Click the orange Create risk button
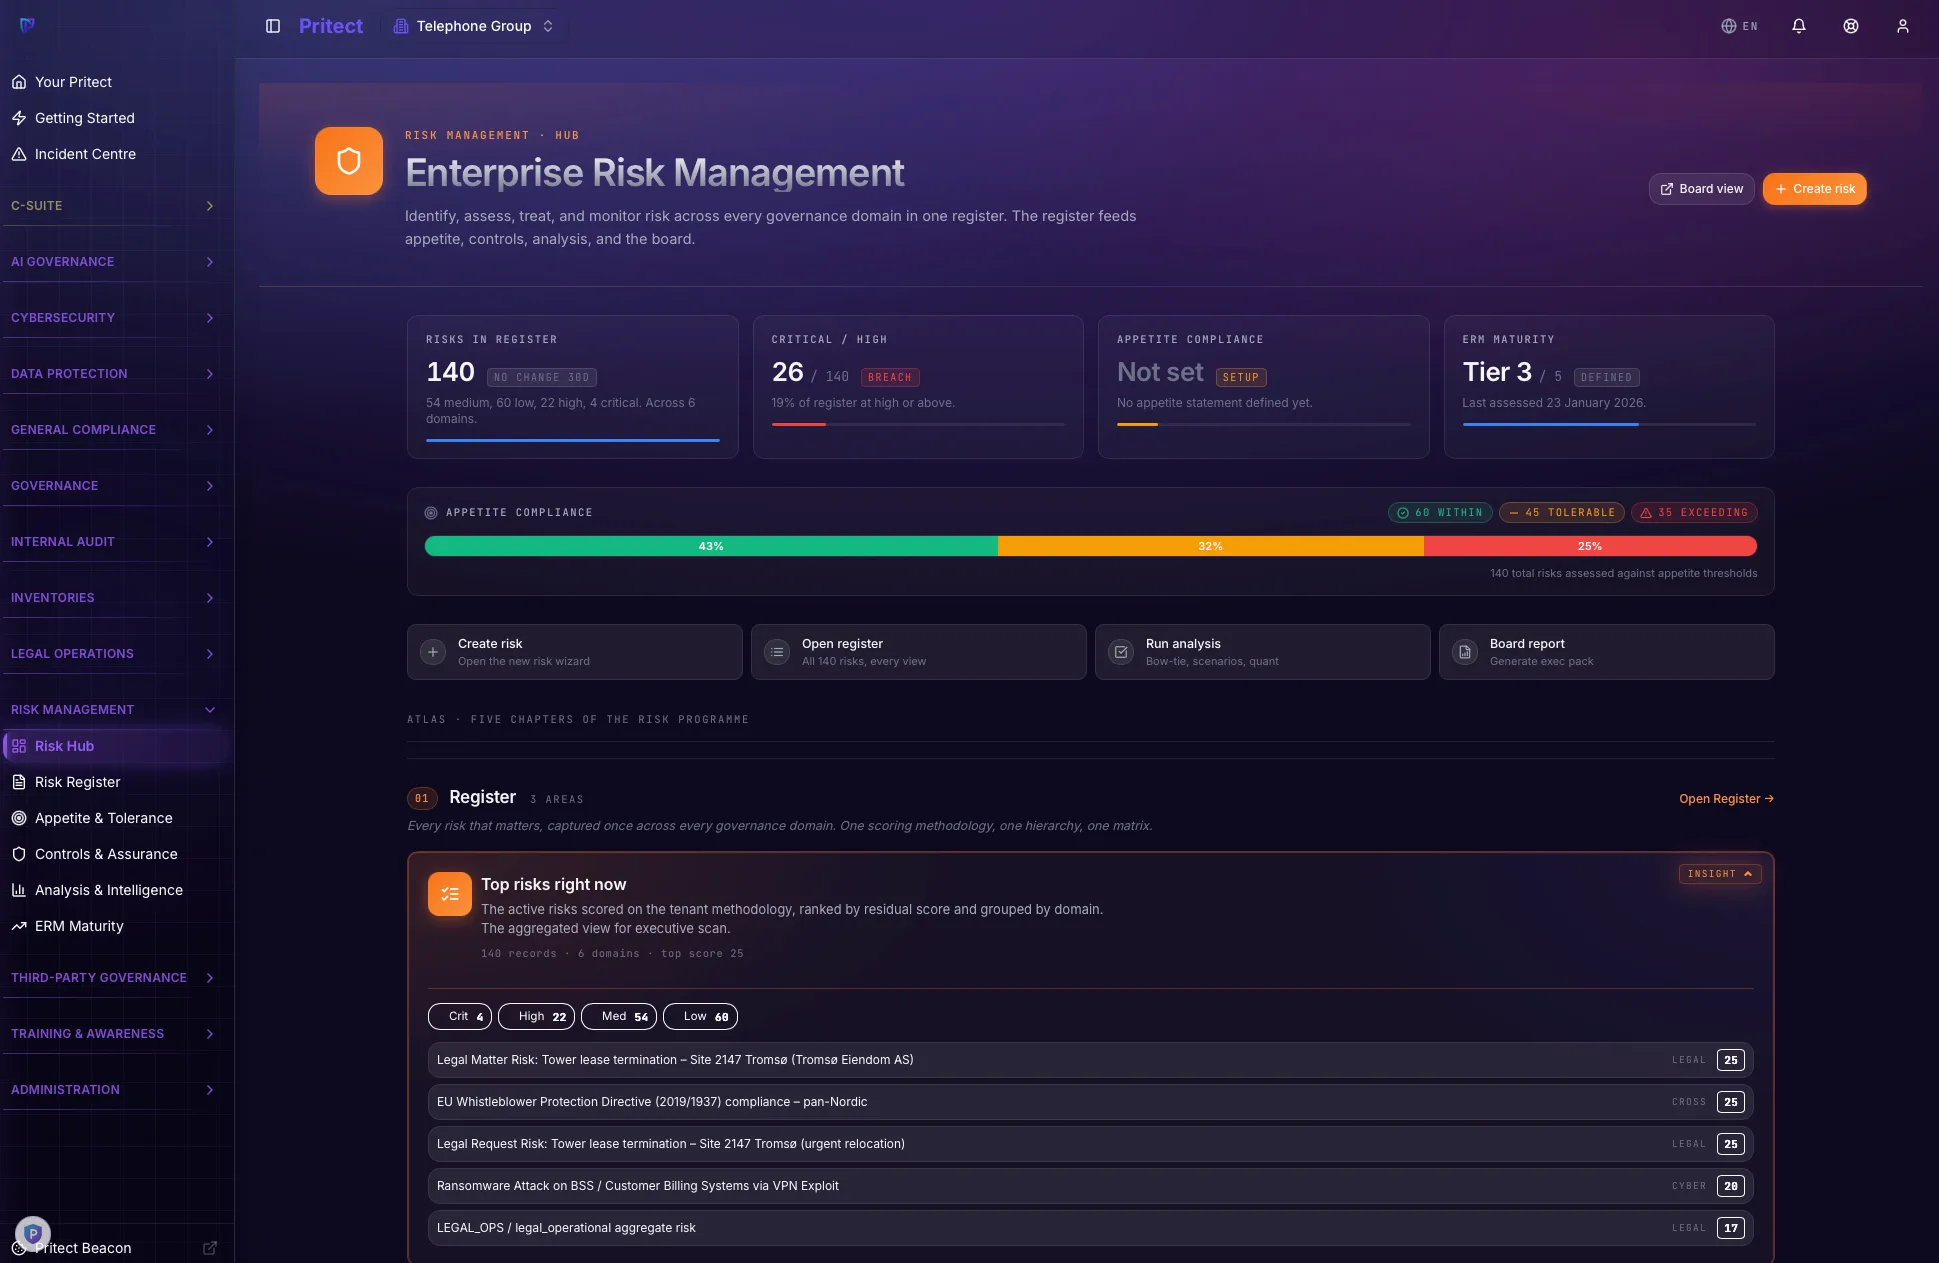1939x1263 pixels. 1814,189
